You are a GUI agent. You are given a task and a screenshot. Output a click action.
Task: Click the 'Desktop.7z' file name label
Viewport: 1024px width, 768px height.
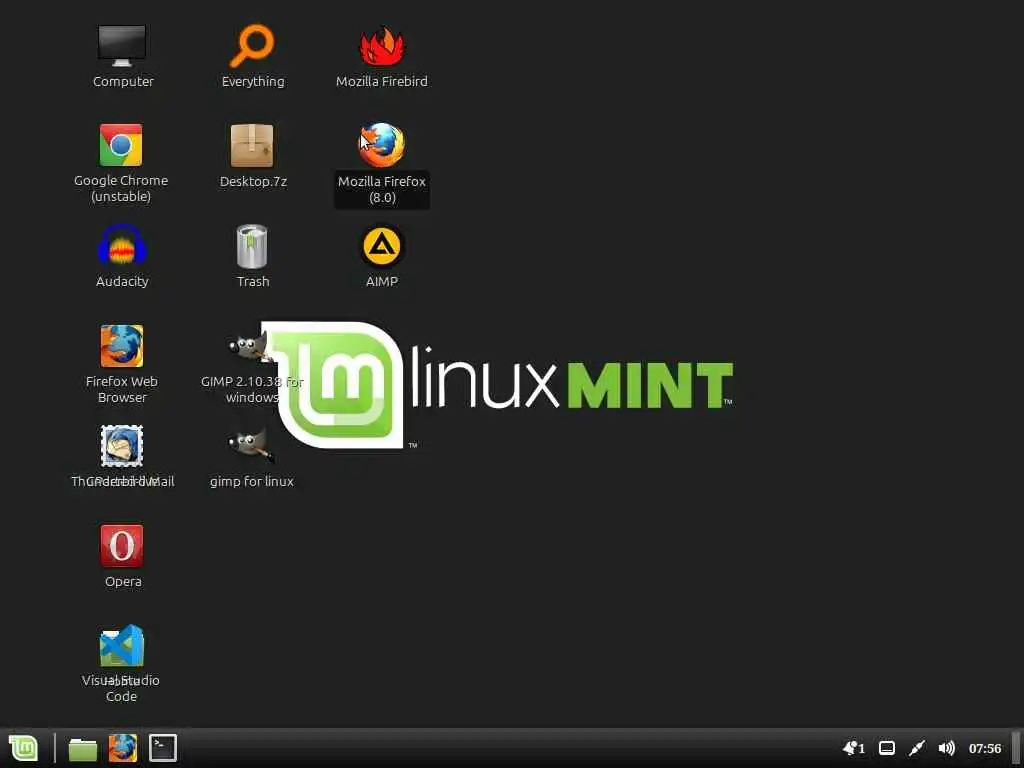(253, 182)
